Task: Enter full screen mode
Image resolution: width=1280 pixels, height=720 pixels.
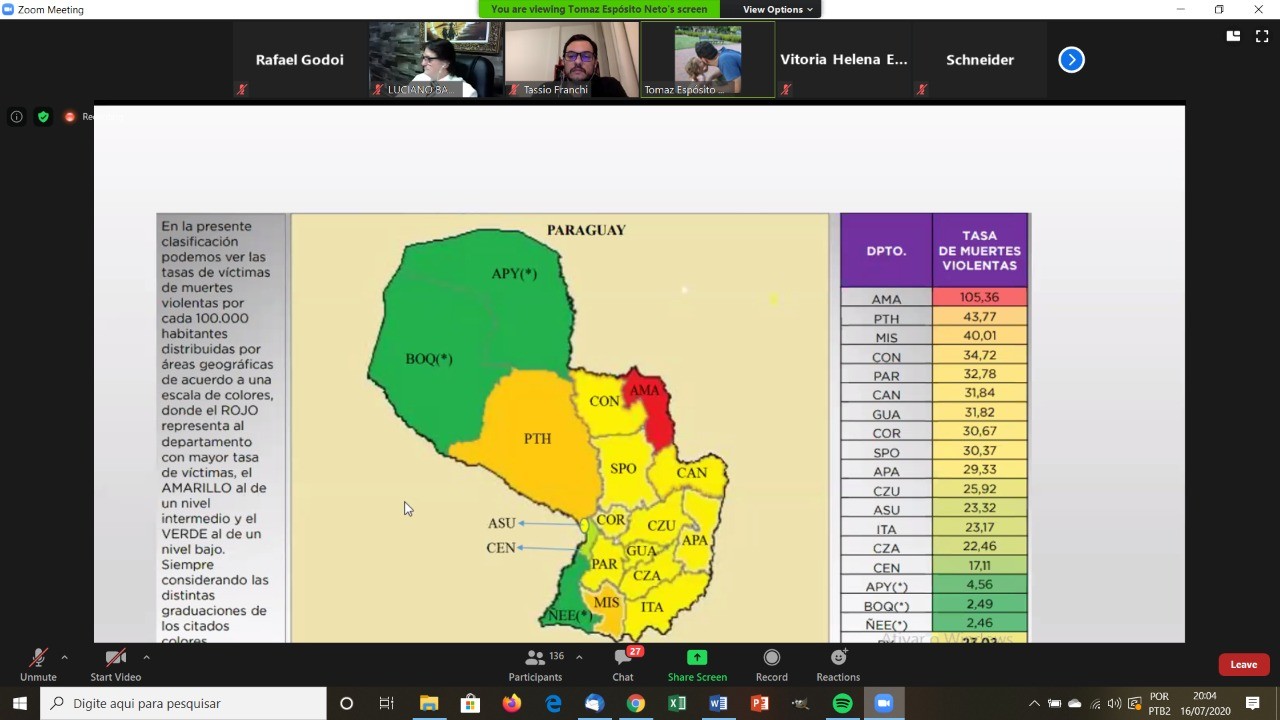Action: pos(1262,36)
